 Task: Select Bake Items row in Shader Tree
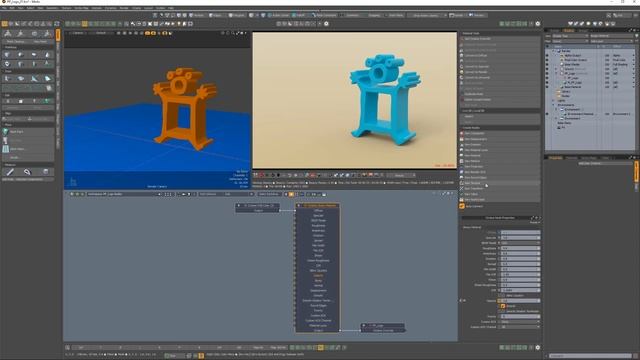tap(564, 123)
